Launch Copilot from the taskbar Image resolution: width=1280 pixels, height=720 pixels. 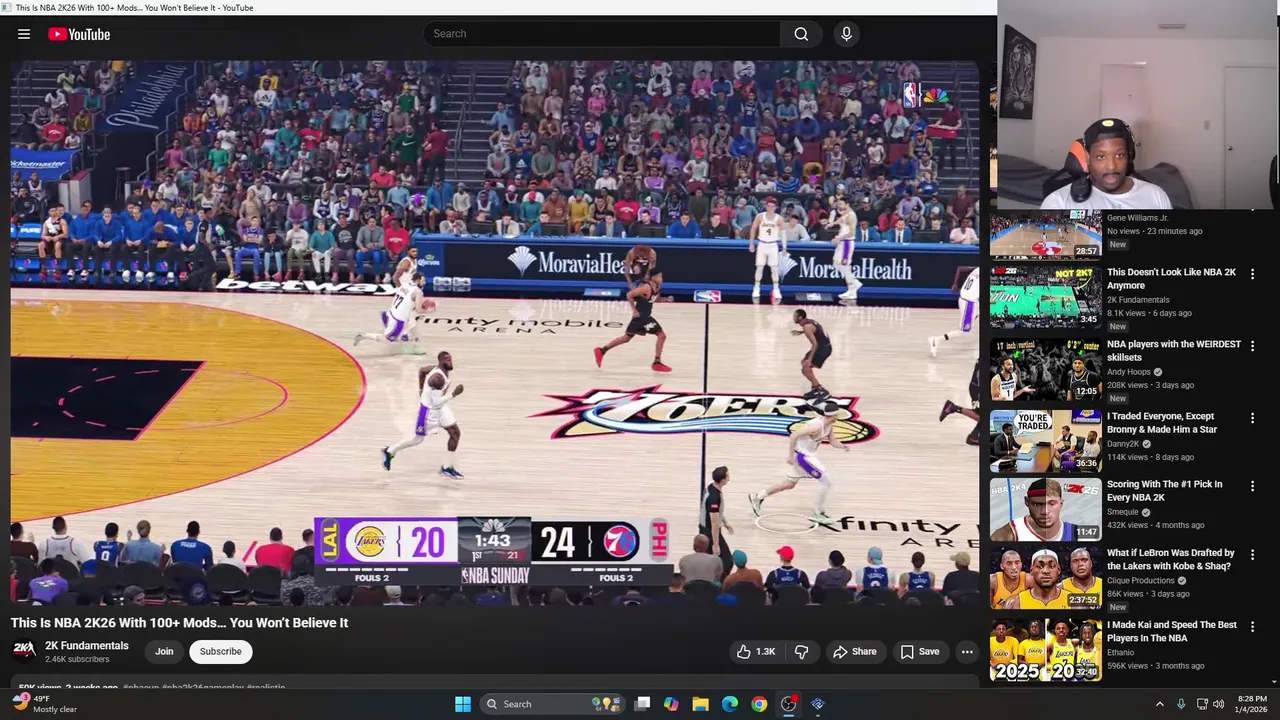(x=671, y=704)
